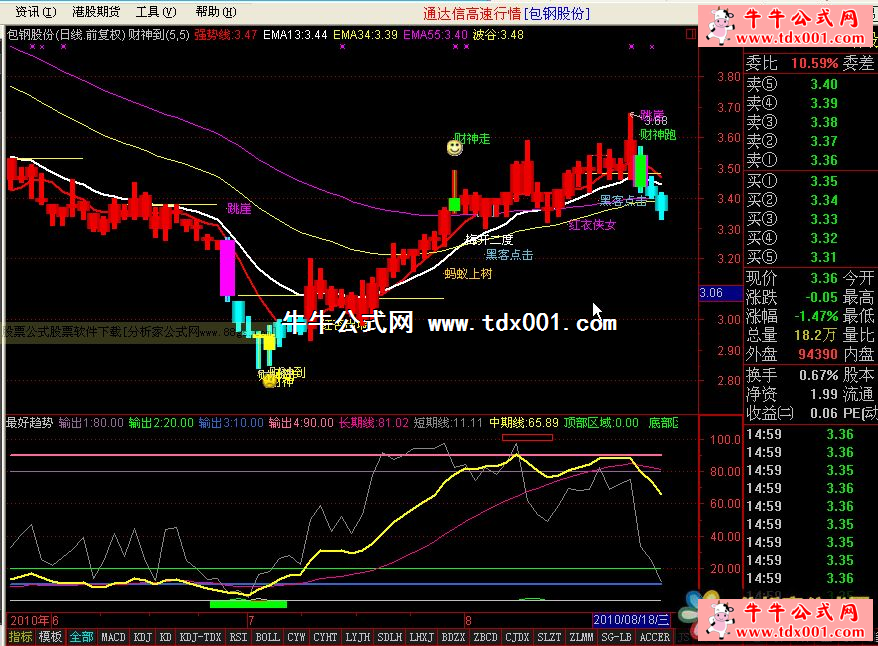Click the 通达信高速行情[包钢股份] title text

pyautogui.click(x=507, y=13)
